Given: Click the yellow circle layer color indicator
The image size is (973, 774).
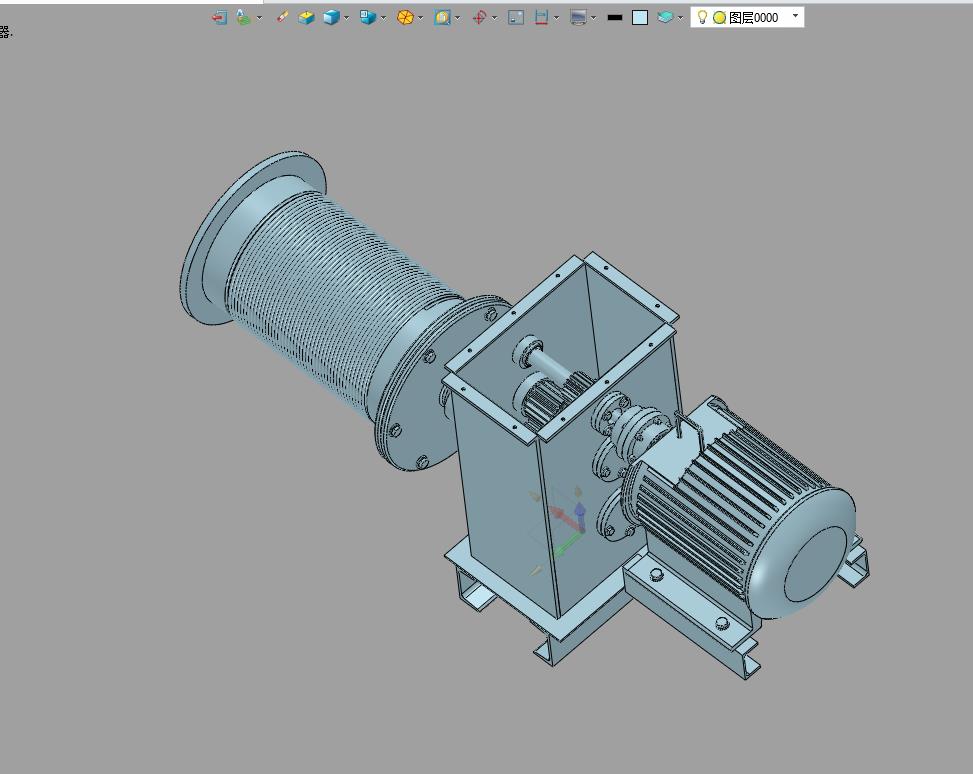Looking at the screenshot, I should (719, 18).
